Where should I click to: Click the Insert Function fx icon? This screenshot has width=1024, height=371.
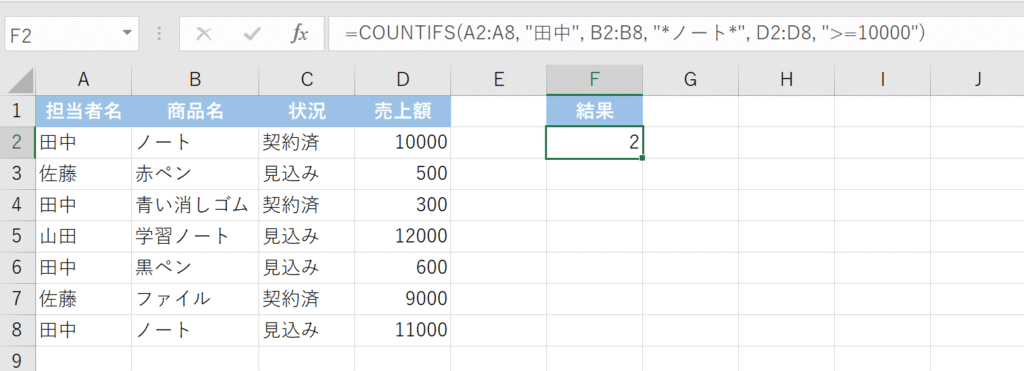(299, 34)
